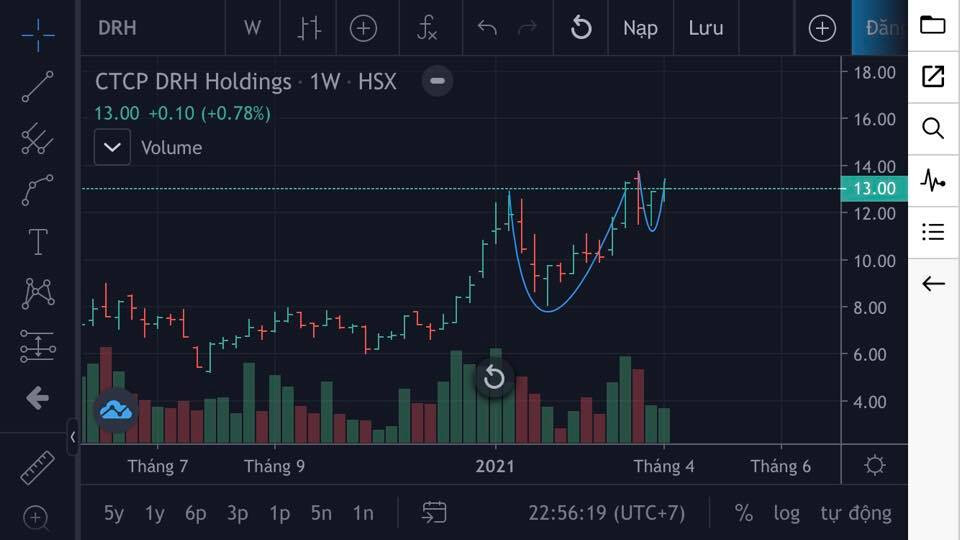Select the 3p time range
The height and width of the screenshot is (540, 960).
(x=238, y=513)
